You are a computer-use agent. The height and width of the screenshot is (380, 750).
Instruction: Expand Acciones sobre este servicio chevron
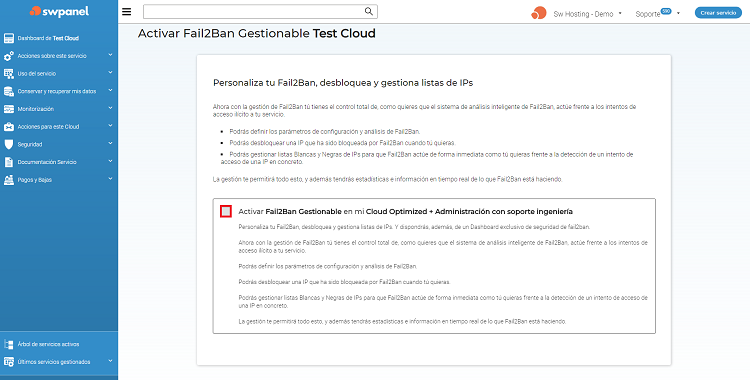point(110,56)
